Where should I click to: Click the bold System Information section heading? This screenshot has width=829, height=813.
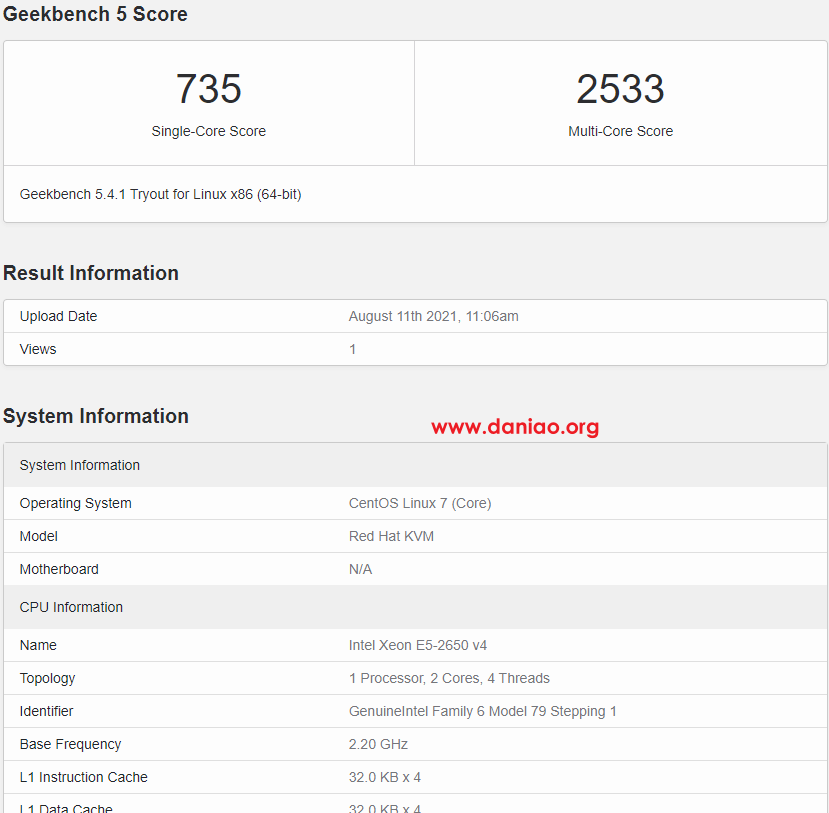(96, 416)
